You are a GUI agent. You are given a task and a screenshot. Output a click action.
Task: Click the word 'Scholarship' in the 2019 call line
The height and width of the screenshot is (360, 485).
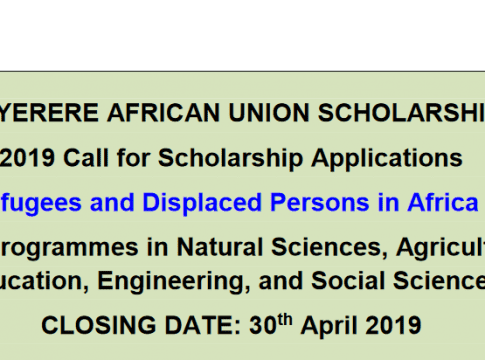click(x=230, y=158)
